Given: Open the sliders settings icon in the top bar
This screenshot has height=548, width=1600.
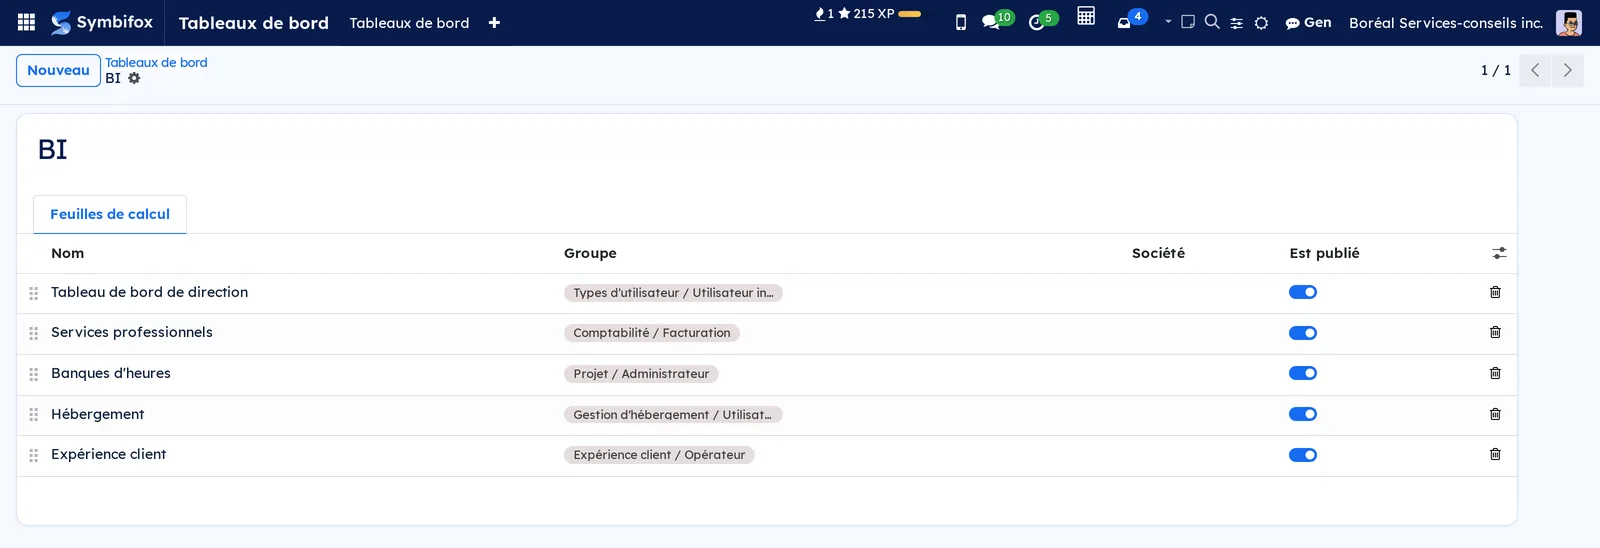Looking at the screenshot, I should (x=1237, y=23).
